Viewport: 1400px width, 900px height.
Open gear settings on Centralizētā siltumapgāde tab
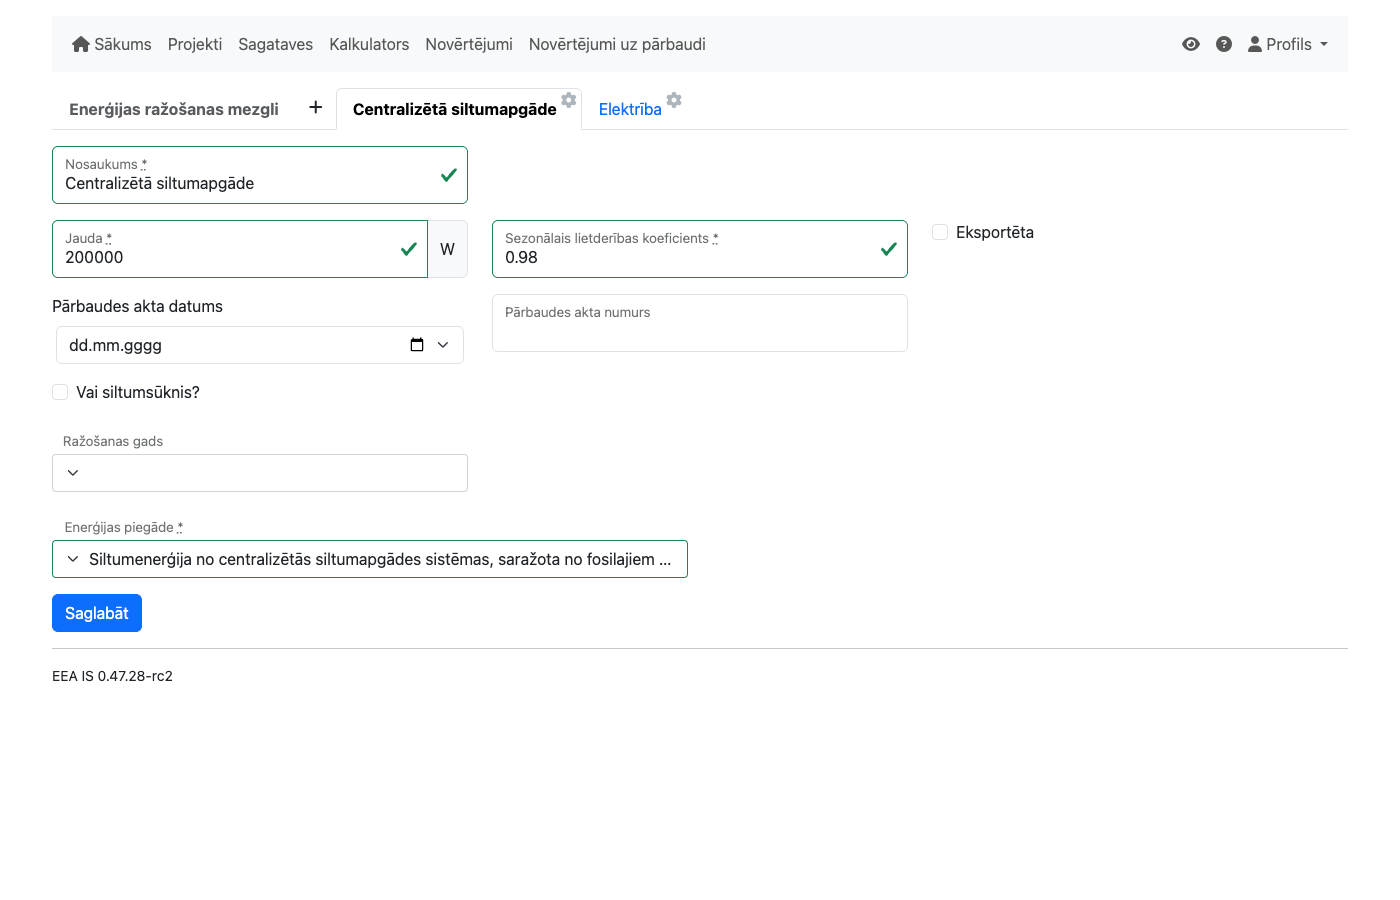569,100
